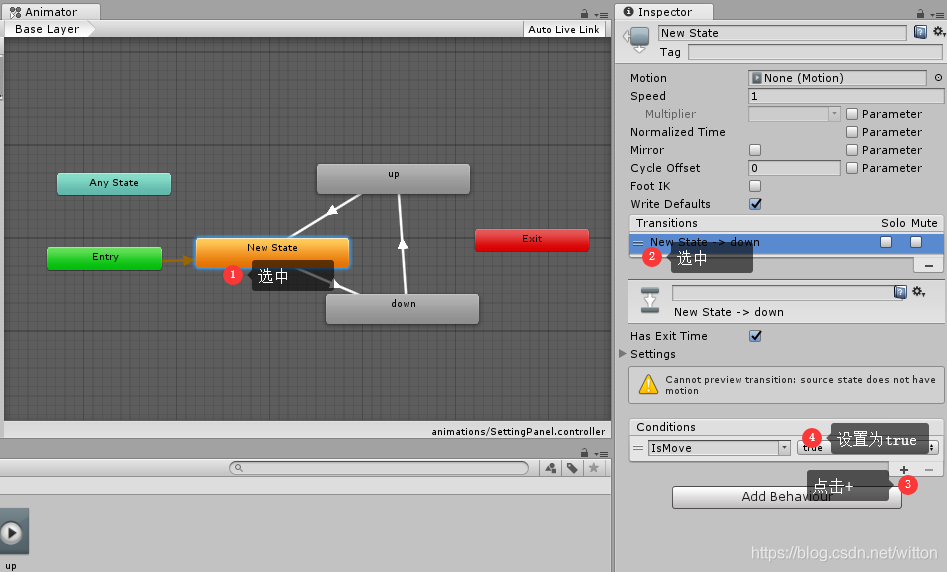
Task: Select the Base Layer breadcrumb
Action: tap(47, 29)
